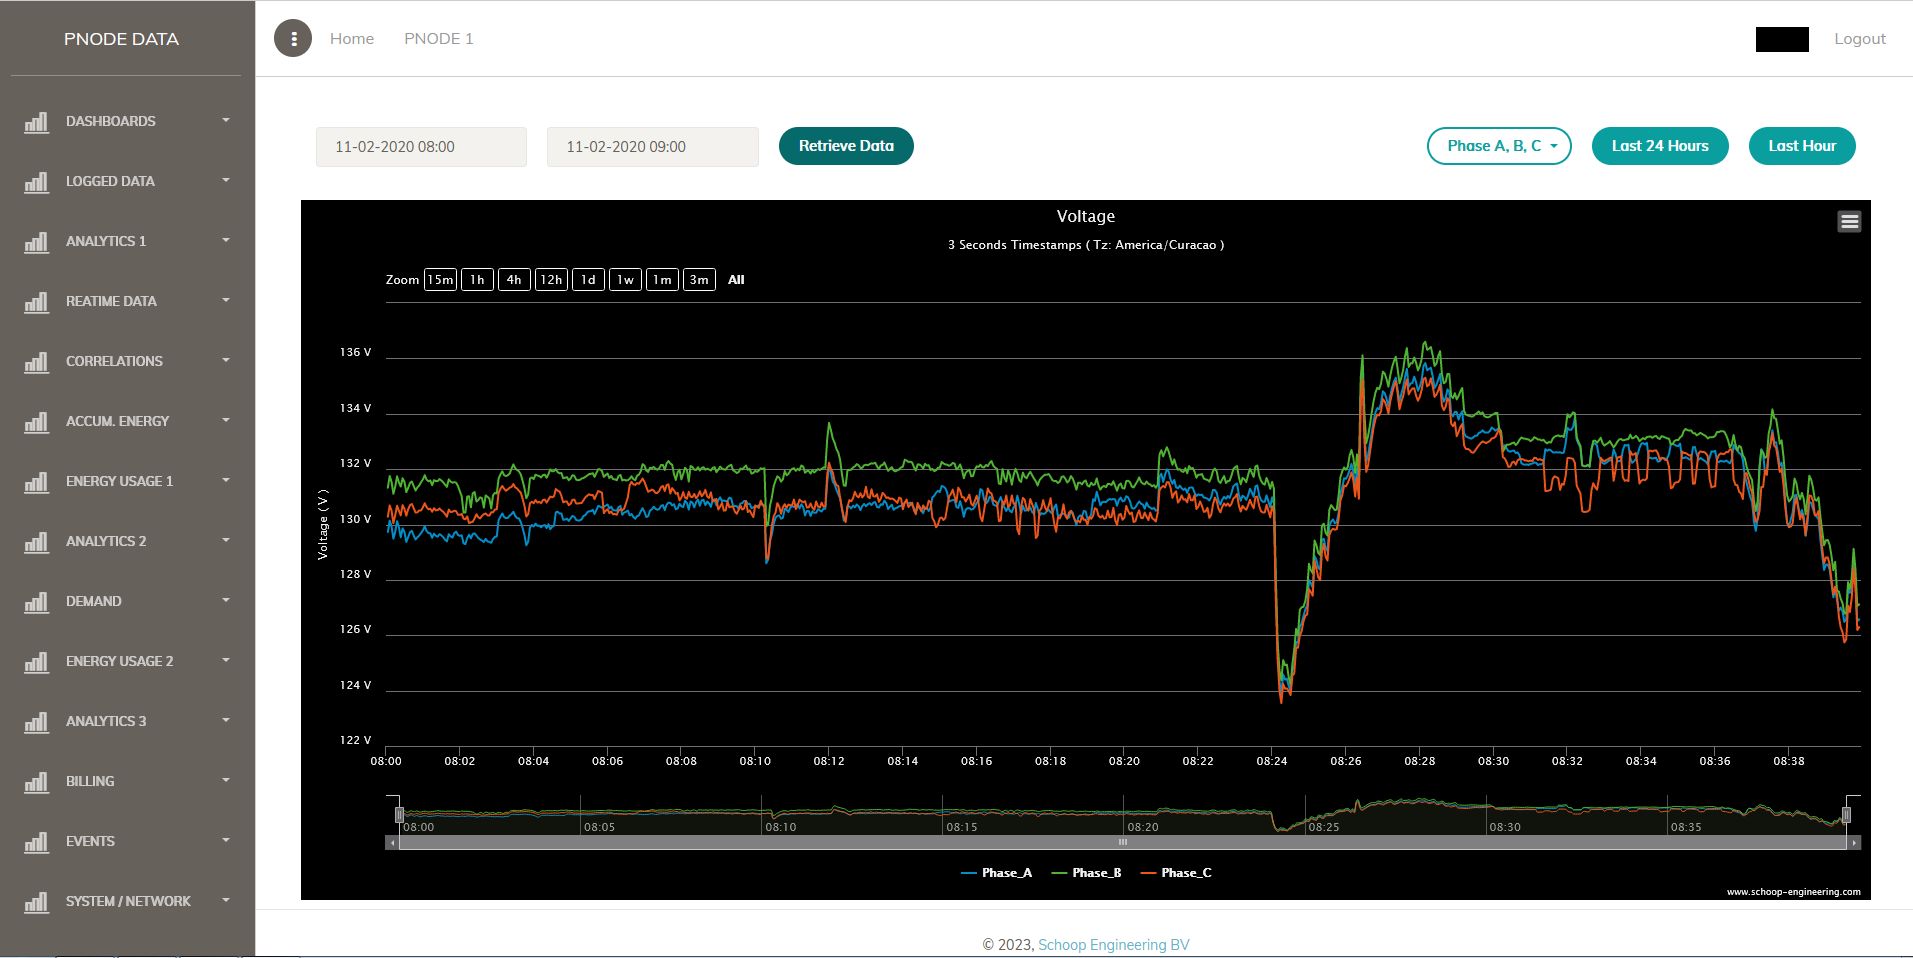This screenshot has height=958, width=1913.
Task: Click the System / Network sidebar icon
Action: (x=36, y=902)
